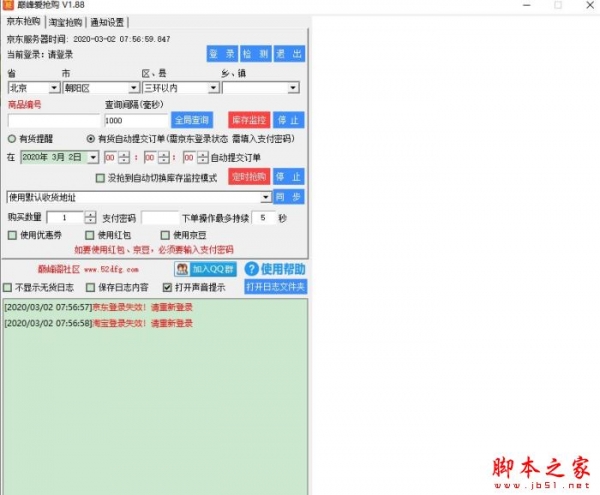Uncheck the 打开声音提示 checkbox
The height and width of the screenshot is (495, 600).
(167, 287)
